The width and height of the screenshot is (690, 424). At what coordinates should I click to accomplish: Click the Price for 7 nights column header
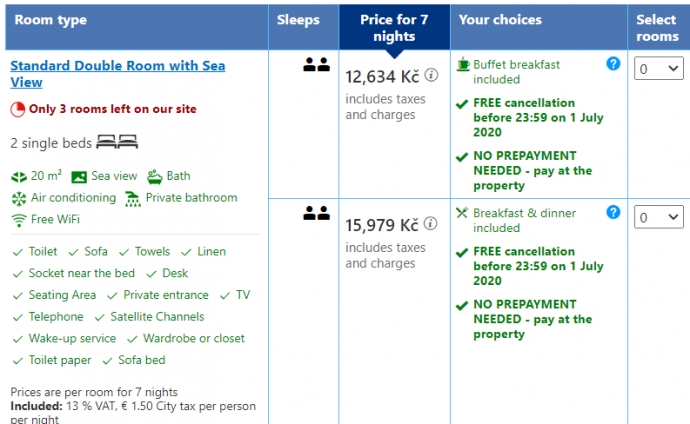click(x=394, y=28)
